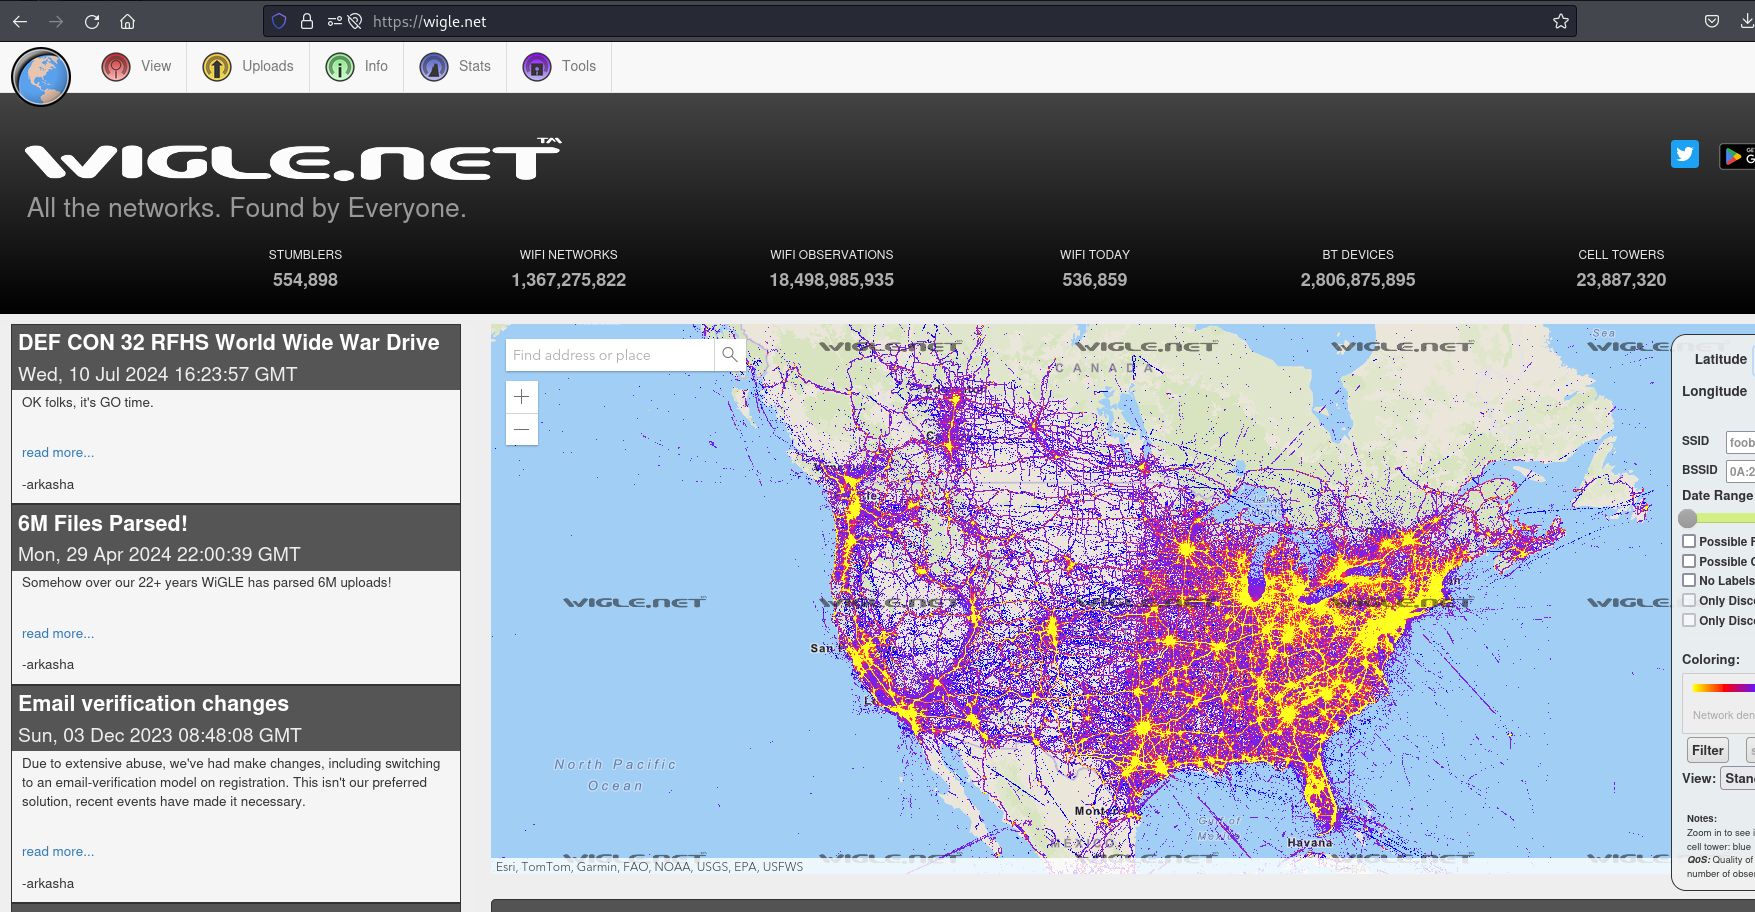
Task: Click the SSID input field
Action: coord(1741,442)
